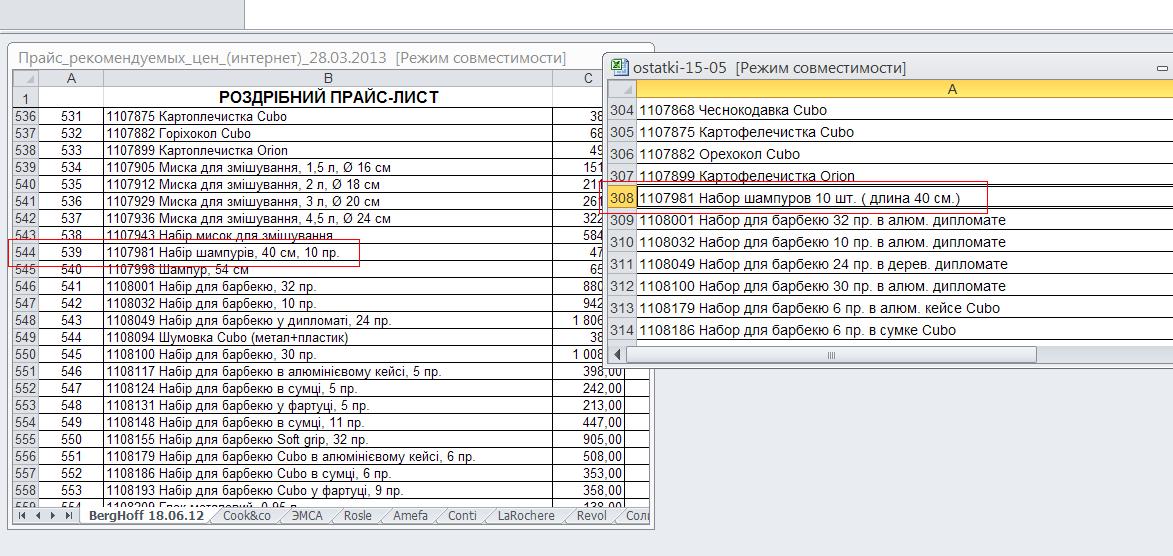Select price cell 353,00
This screenshot has width=1173, height=556.
[x=589, y=474]
